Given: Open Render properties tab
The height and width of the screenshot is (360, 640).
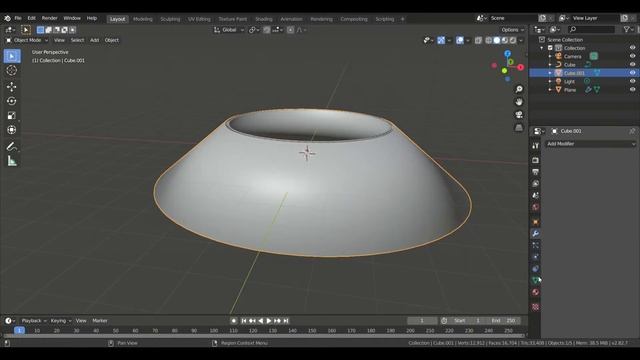Looking at the screenshot, I should click(536, 160).
